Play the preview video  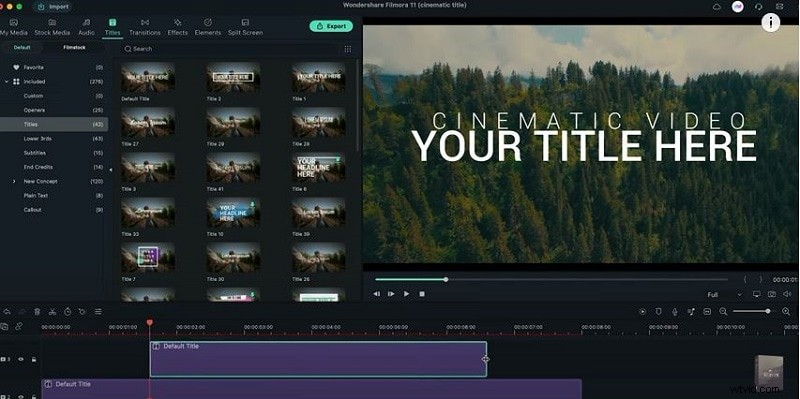point(407,294)
